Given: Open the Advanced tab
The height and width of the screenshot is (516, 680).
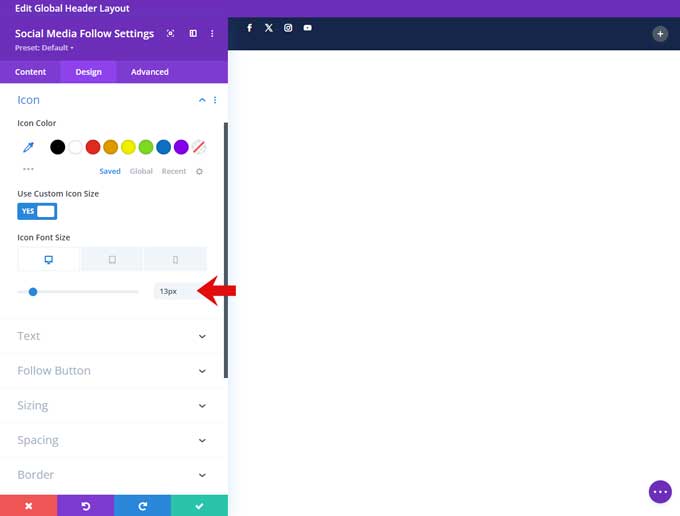Looking at the screenshot, I should point(149,72).
